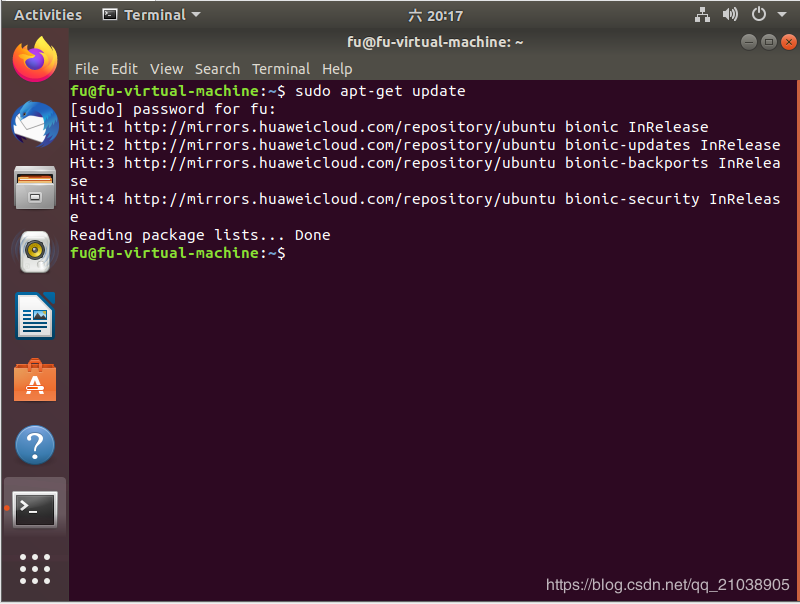Open the Search menu in the terminal

pyautogui.click(x=217, y=68)
